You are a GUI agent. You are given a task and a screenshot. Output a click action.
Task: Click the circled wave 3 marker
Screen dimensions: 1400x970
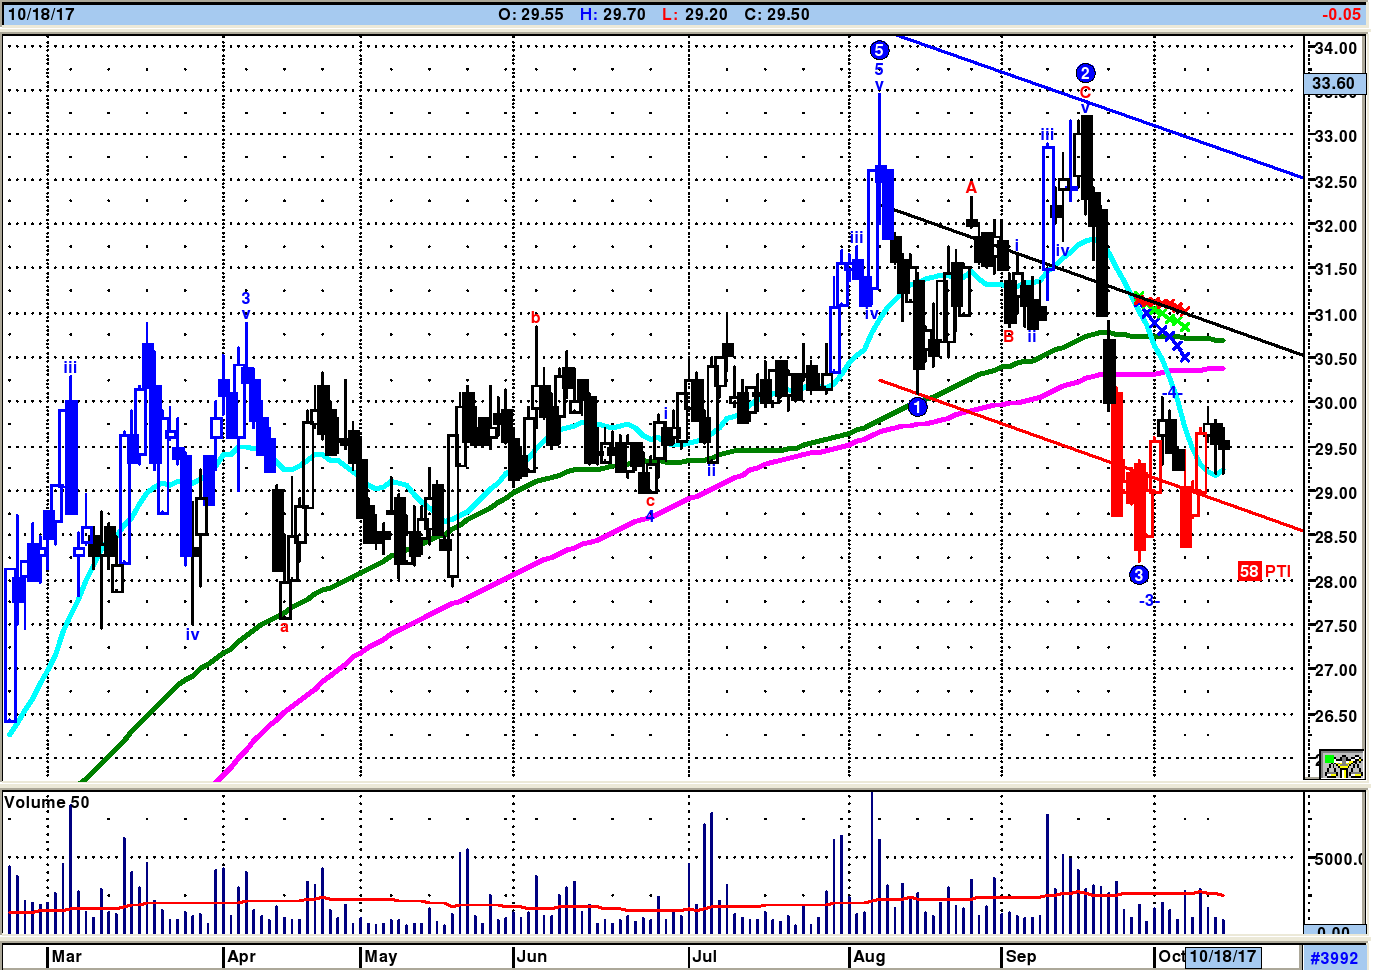[x=1139, y=574]
